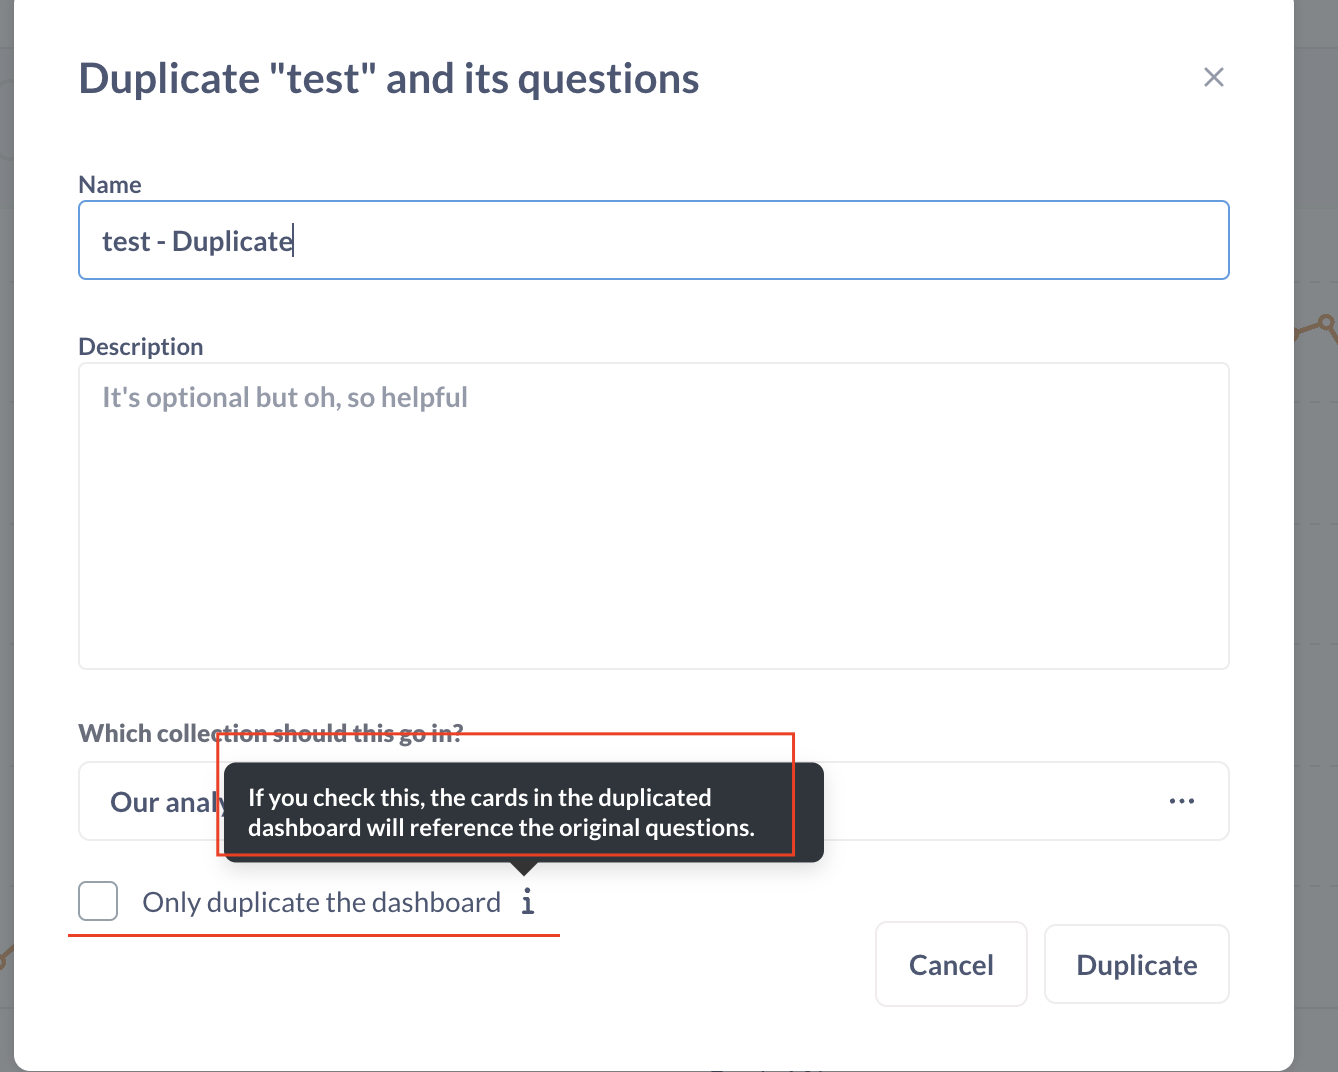Viewport: 1338px width, 1072px height.
Task: Click the Duplicate "test" and its questions heading
Action: click(x=389, y=79)
